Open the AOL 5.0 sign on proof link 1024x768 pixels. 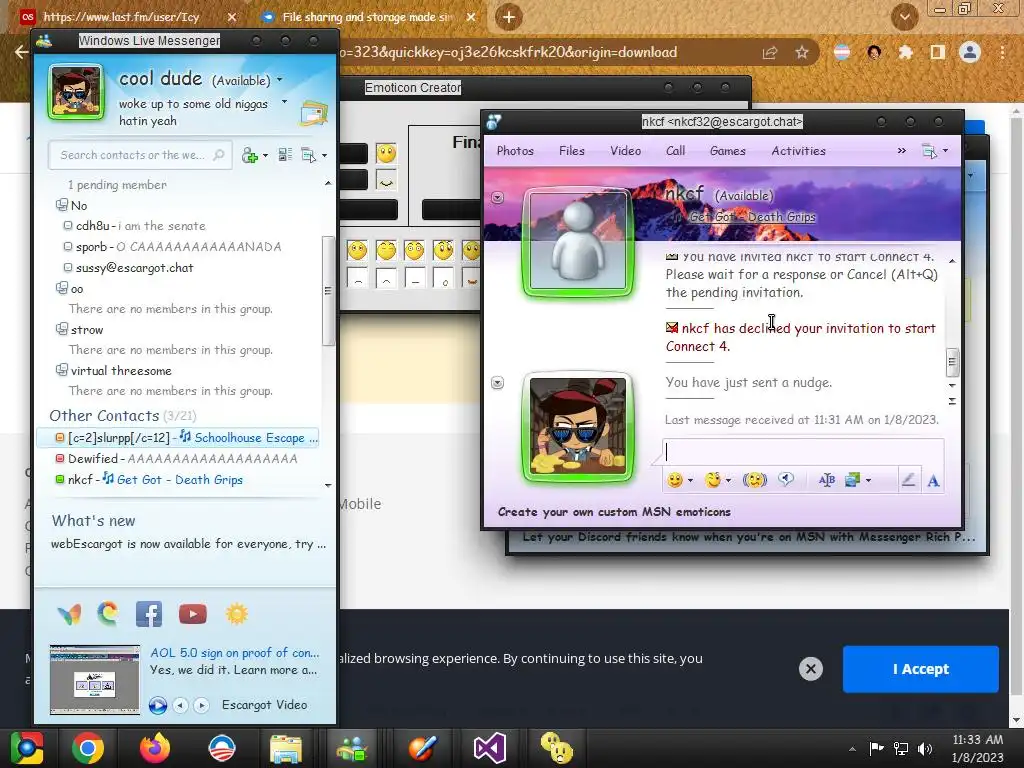(x=234, y=652)
